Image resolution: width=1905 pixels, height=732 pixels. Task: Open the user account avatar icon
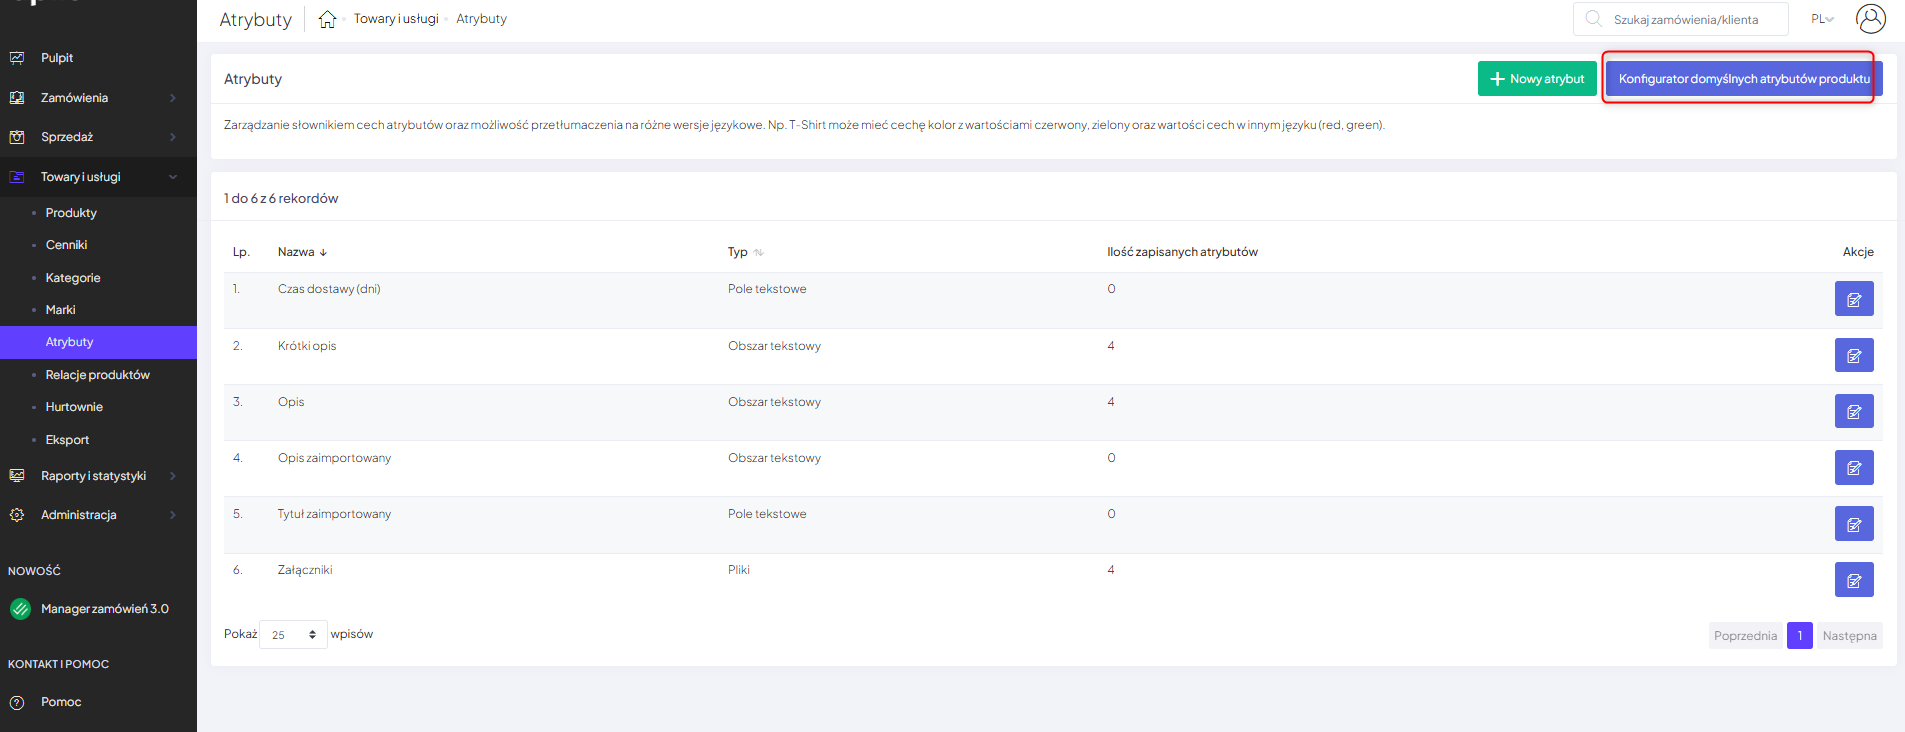coord(1870,19)
